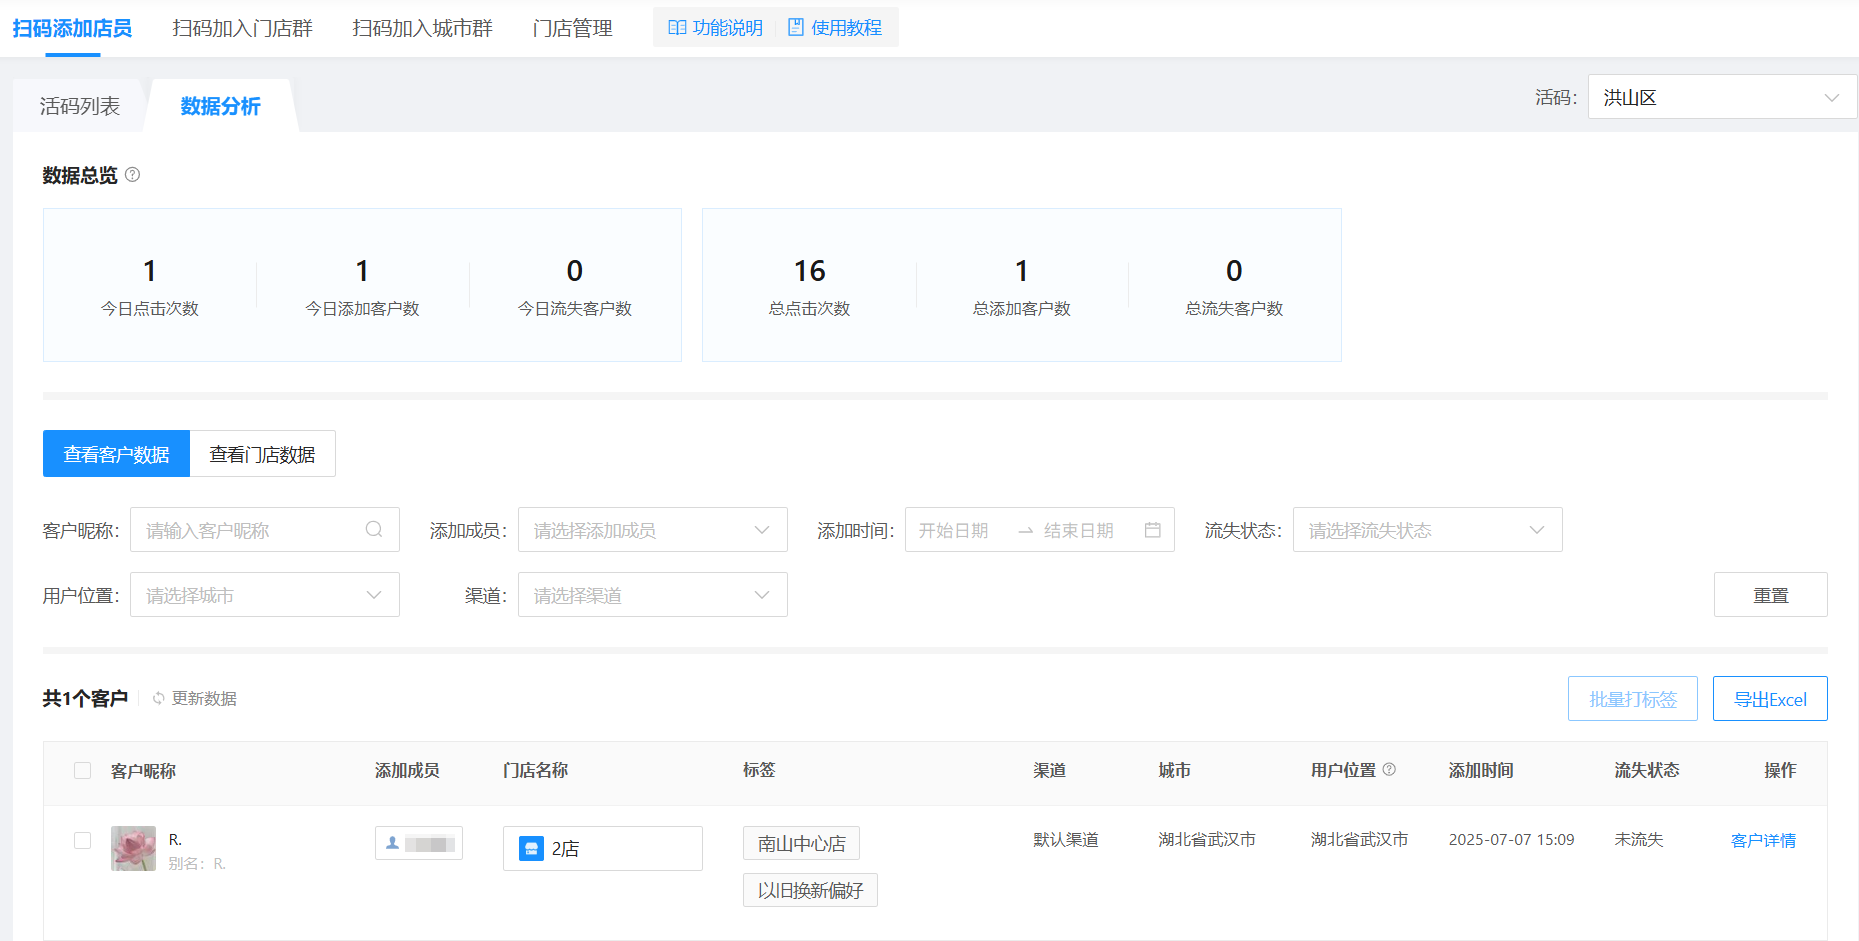Click the 南山中心店 tag

pos(801,844)
